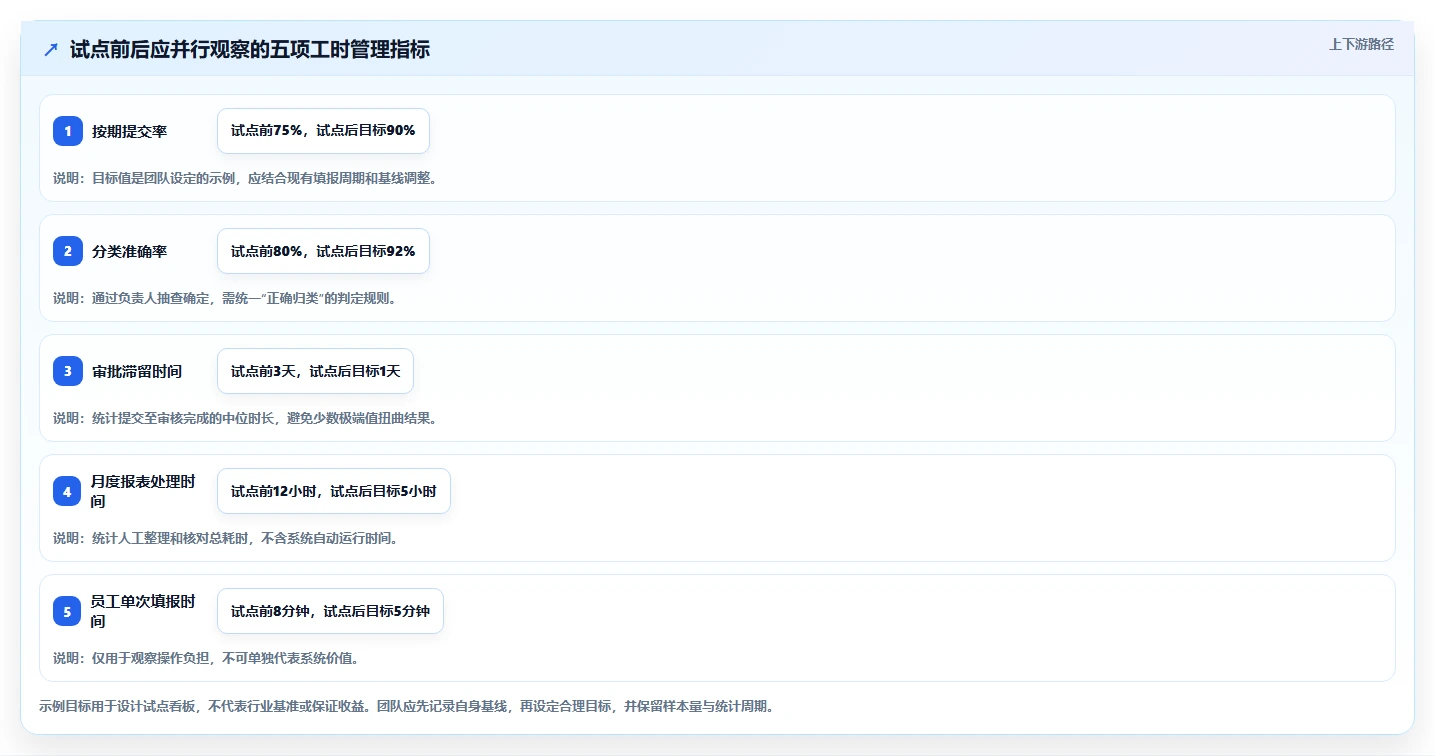Click the note 统计提交至审核完成的中位时长
The height and width of the screenshot is (756, 1435).
coord(245,418)
